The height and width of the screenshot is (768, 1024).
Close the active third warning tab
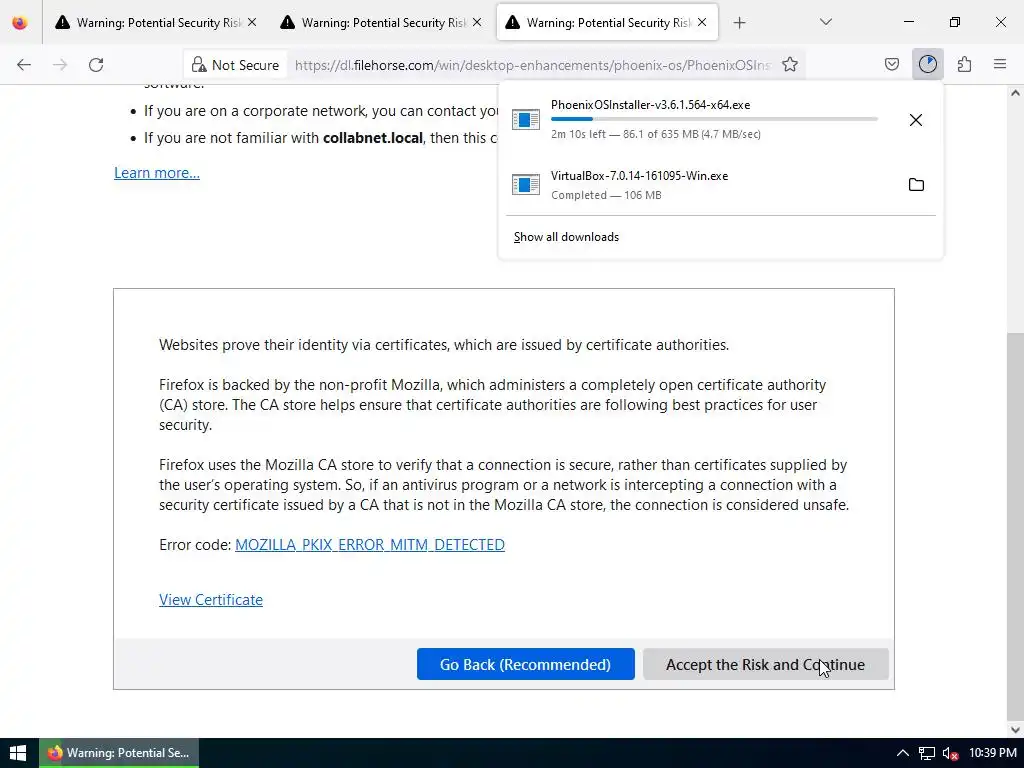(702, 22)
